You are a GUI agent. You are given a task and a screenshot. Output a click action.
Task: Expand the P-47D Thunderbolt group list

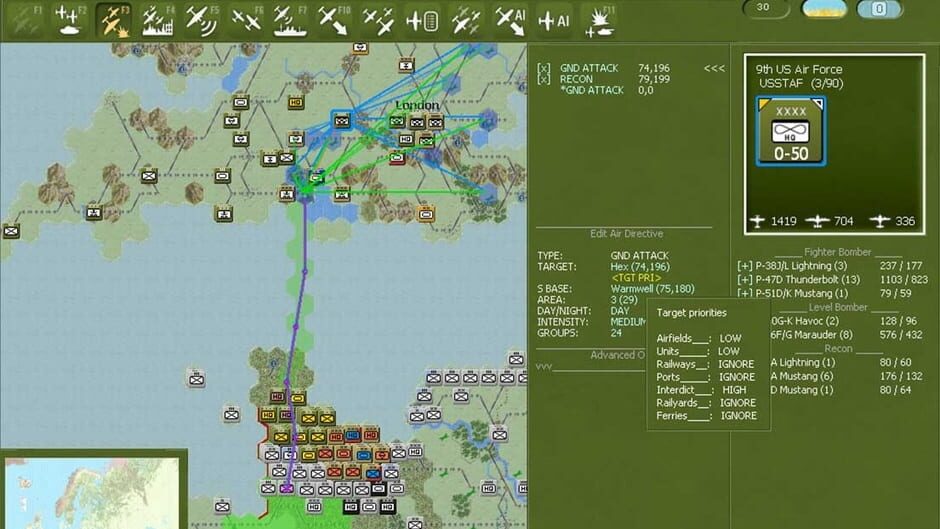745,279
